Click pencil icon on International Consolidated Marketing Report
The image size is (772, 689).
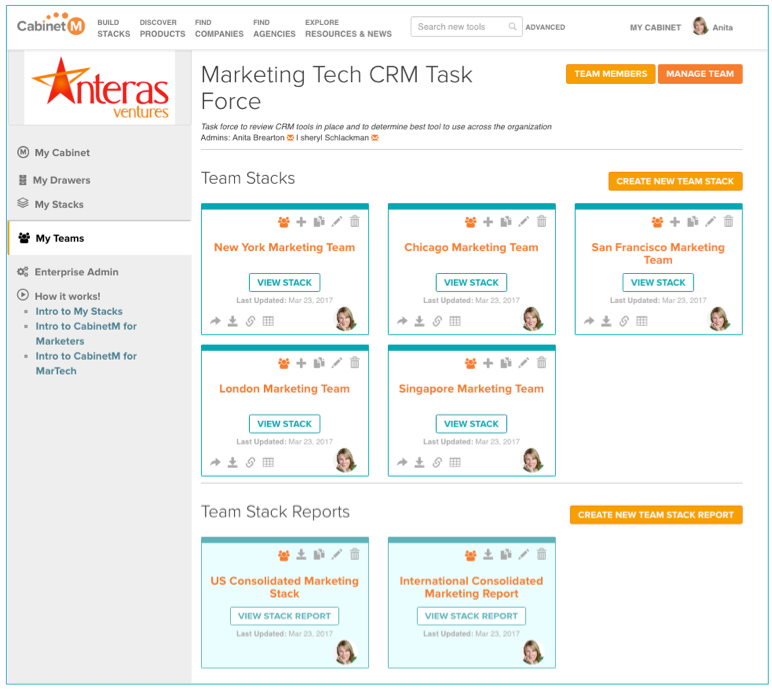coord(523,555)
